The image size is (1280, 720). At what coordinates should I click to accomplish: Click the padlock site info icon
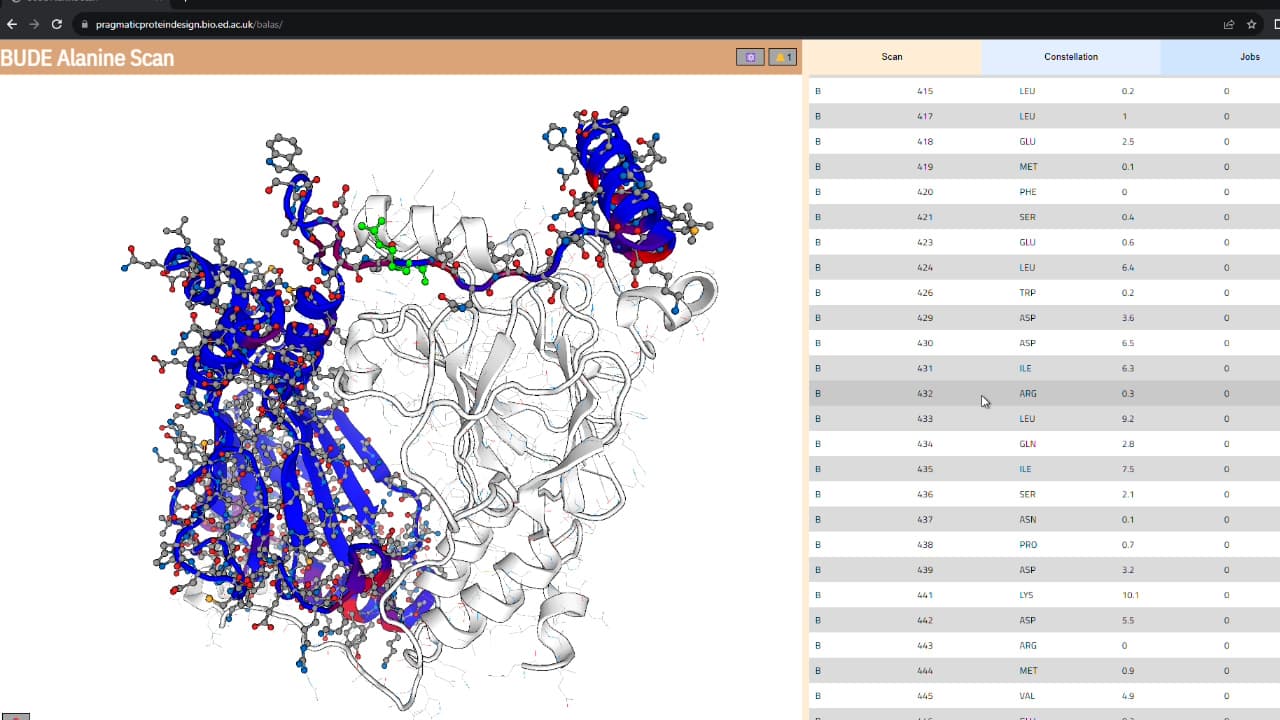[x=84, y=24]
